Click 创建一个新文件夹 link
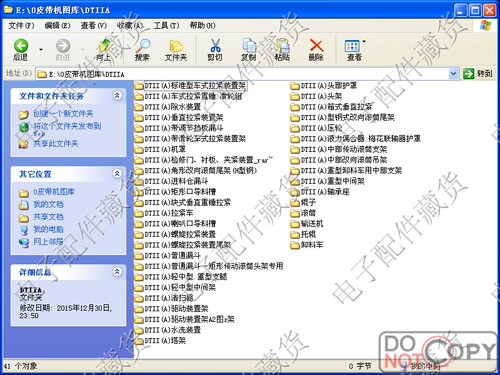Image resolution: width=500 pixels, height=375 pixels. [x=63, y=114]
